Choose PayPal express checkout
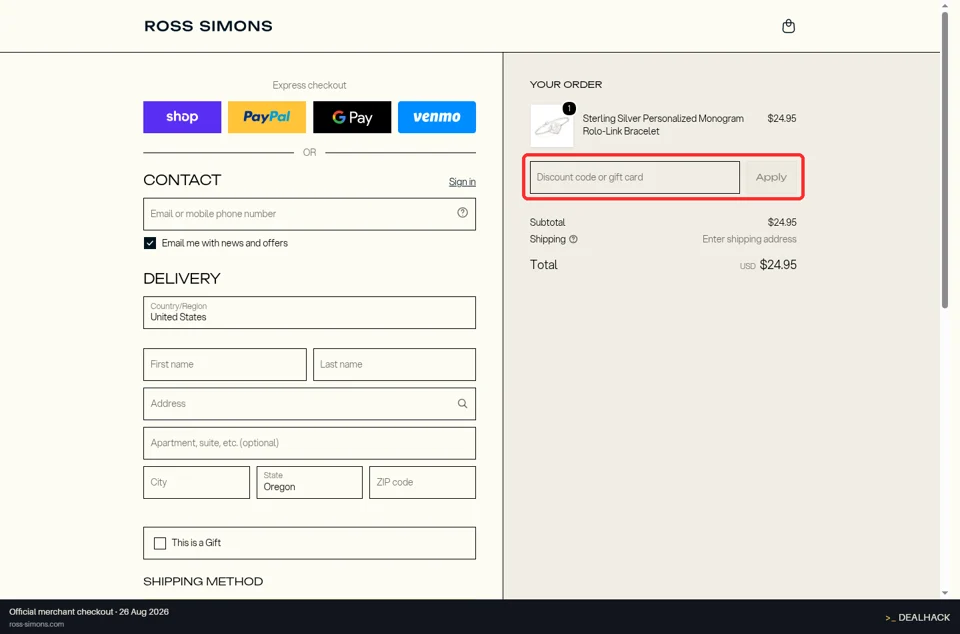This screenshot has width=960, height=634. (267, 117)
